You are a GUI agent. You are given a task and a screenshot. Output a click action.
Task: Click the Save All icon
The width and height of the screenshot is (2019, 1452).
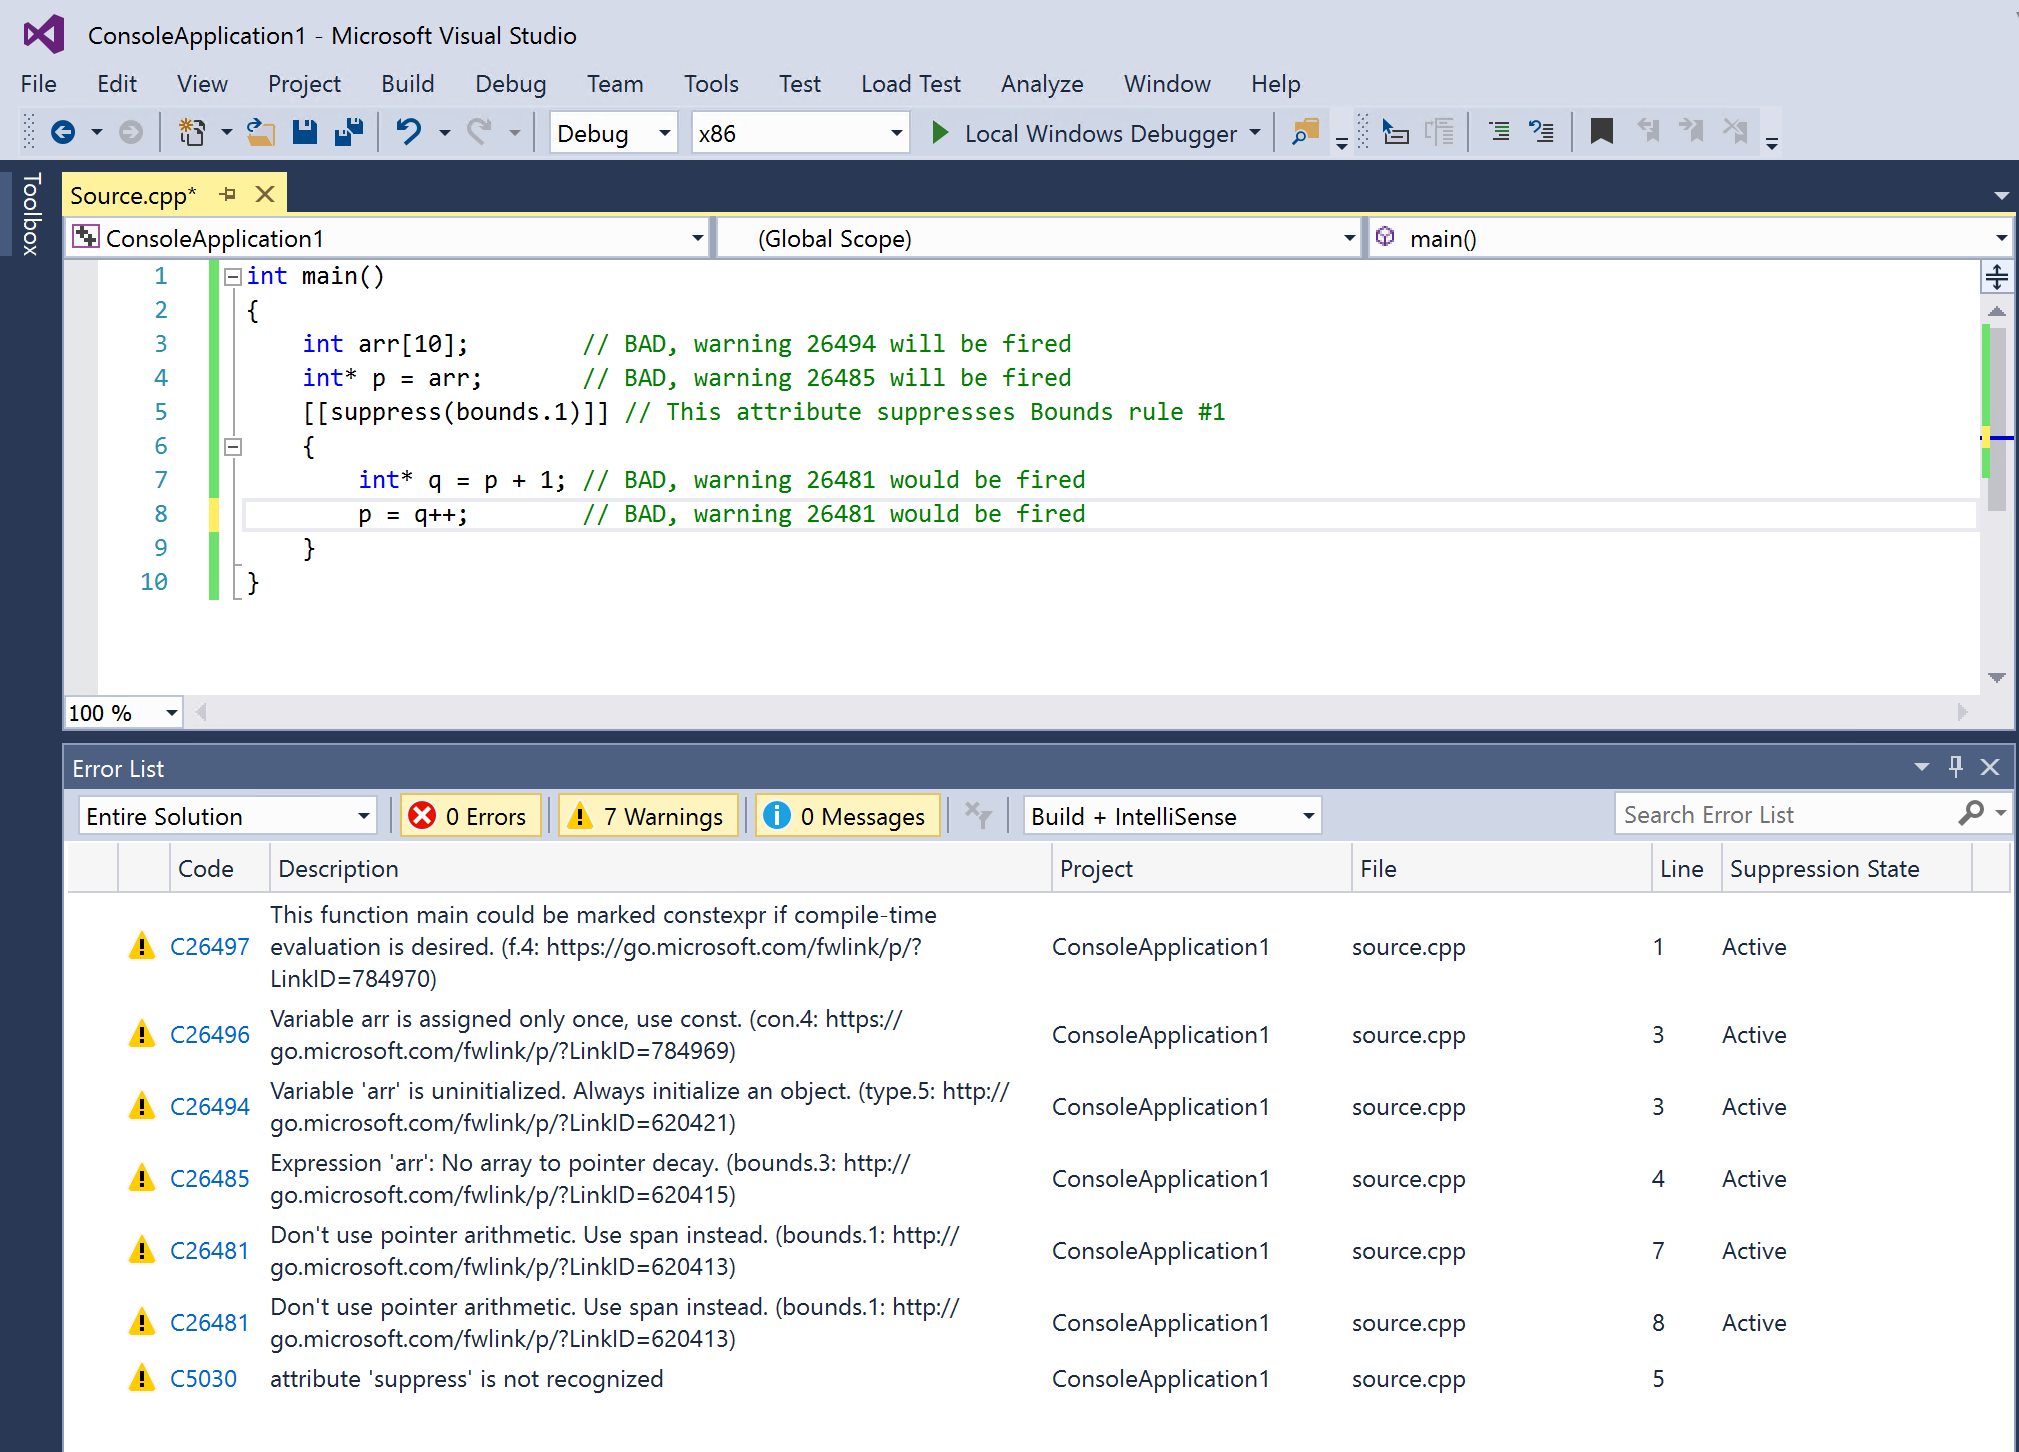tap(348, 132)
